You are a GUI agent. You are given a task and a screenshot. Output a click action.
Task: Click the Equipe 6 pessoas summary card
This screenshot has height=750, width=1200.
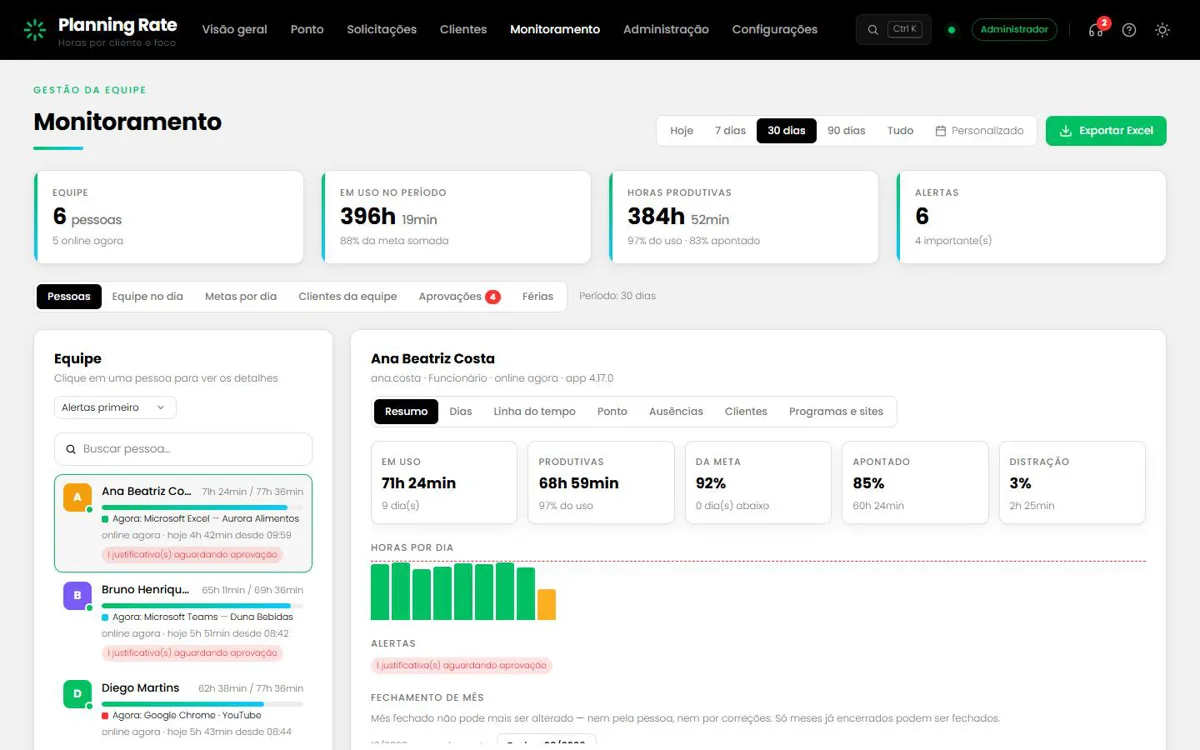click(x=169, y=217)
